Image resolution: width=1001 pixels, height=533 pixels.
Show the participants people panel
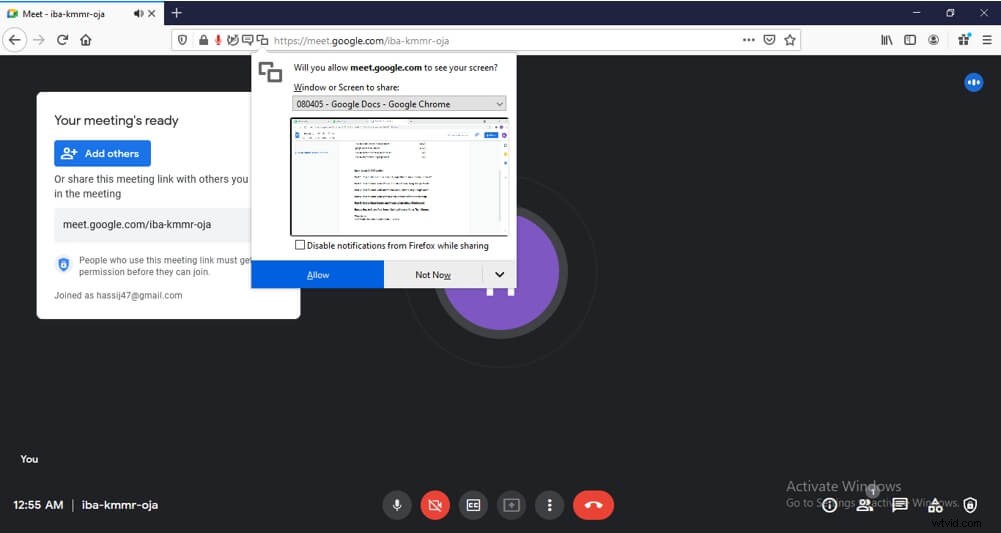click(865, 506)
